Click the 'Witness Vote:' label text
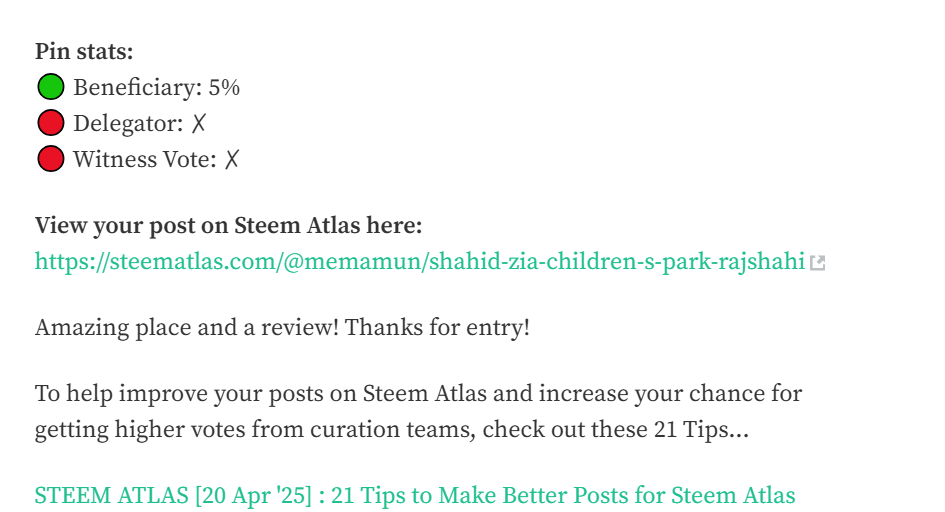 click(x=145, y=160)
